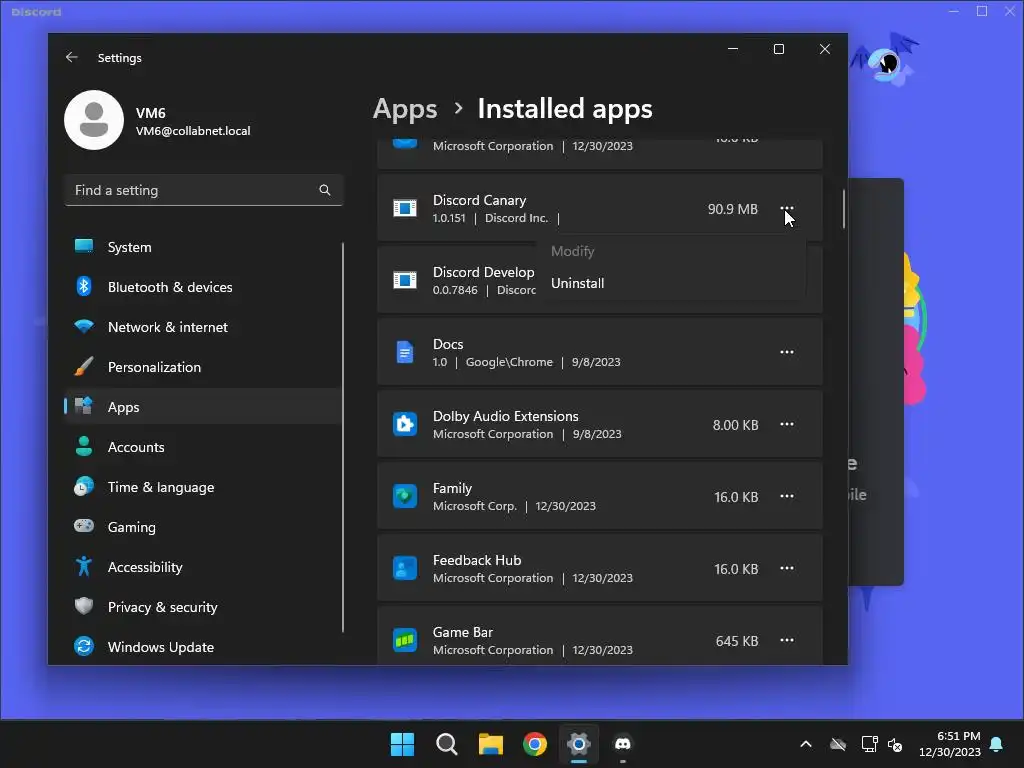Click in the Find a setting field

tap(204, 190)
